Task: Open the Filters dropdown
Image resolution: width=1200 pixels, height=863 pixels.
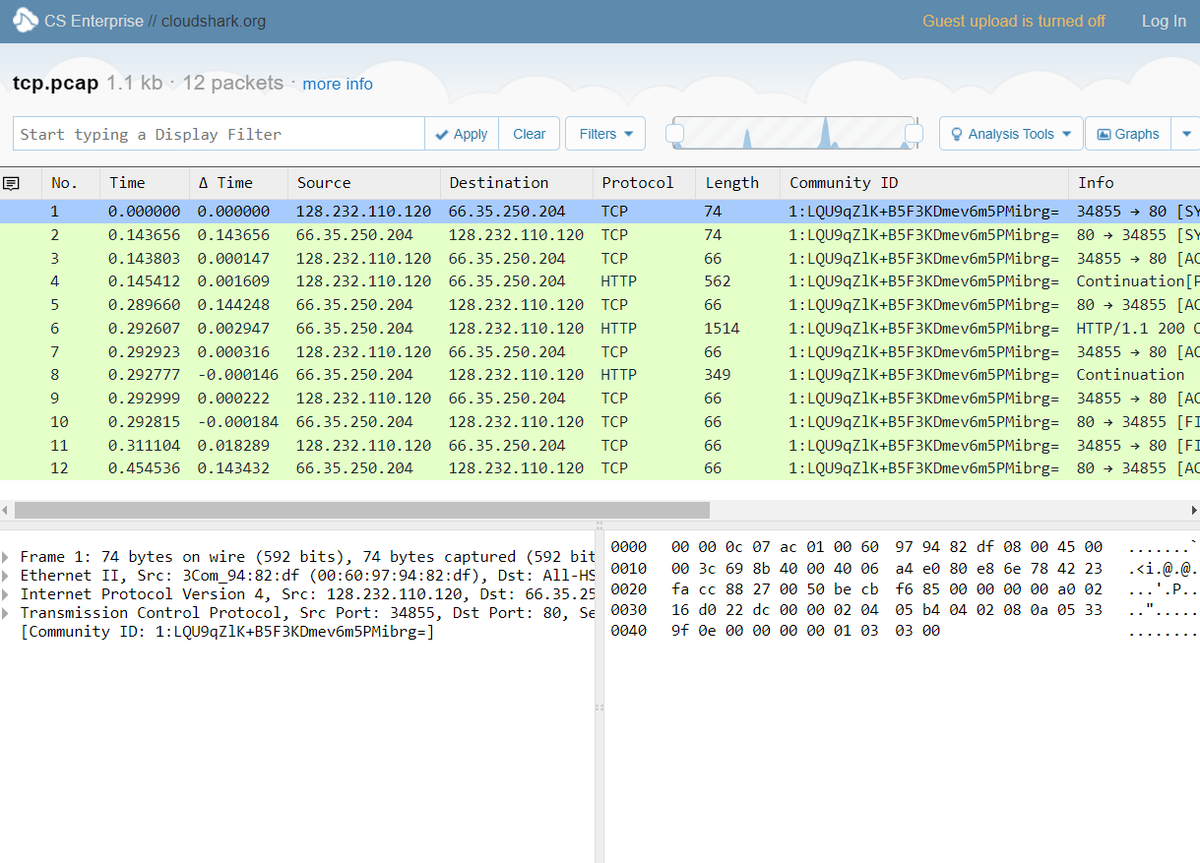Action: (605, 134)
